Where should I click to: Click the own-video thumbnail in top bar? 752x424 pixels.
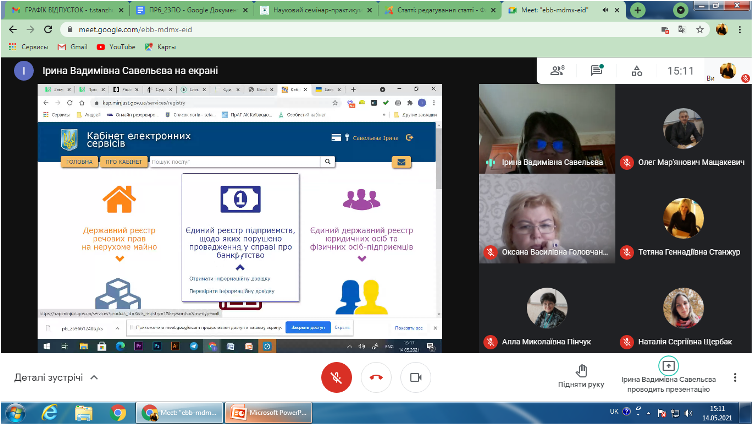click(728, 71)
